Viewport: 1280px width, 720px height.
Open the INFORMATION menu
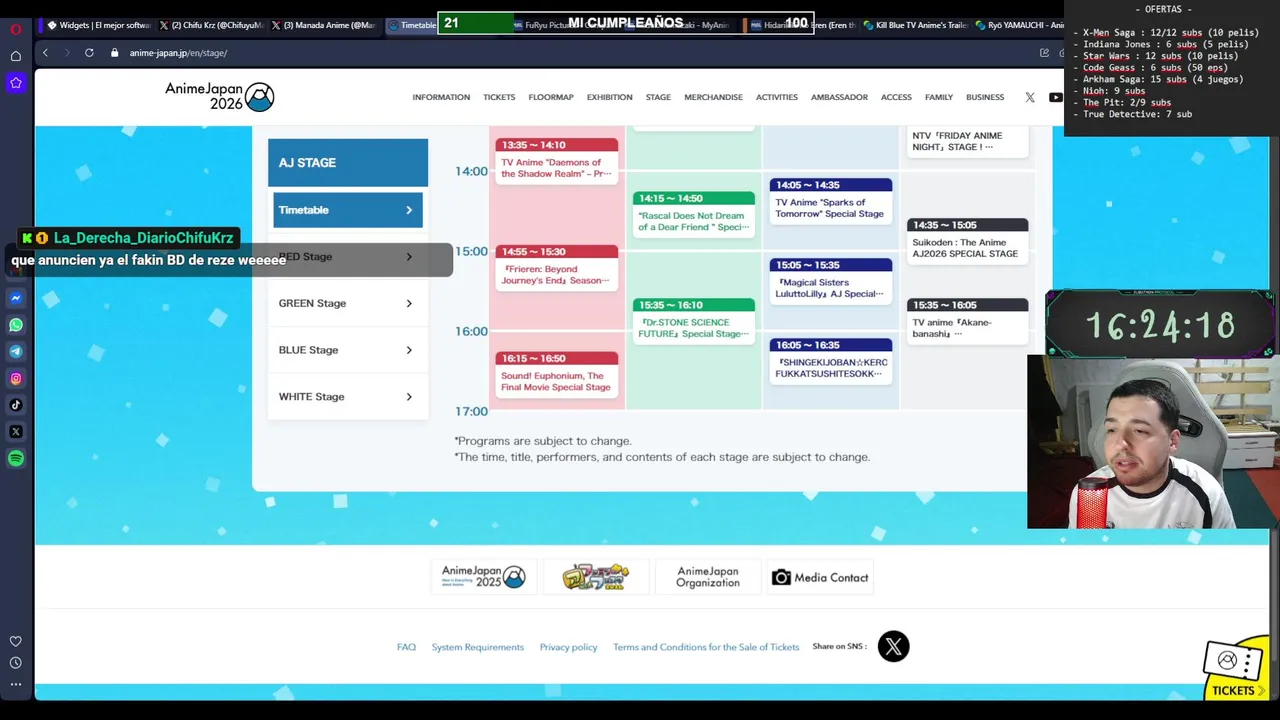(441, 97)
